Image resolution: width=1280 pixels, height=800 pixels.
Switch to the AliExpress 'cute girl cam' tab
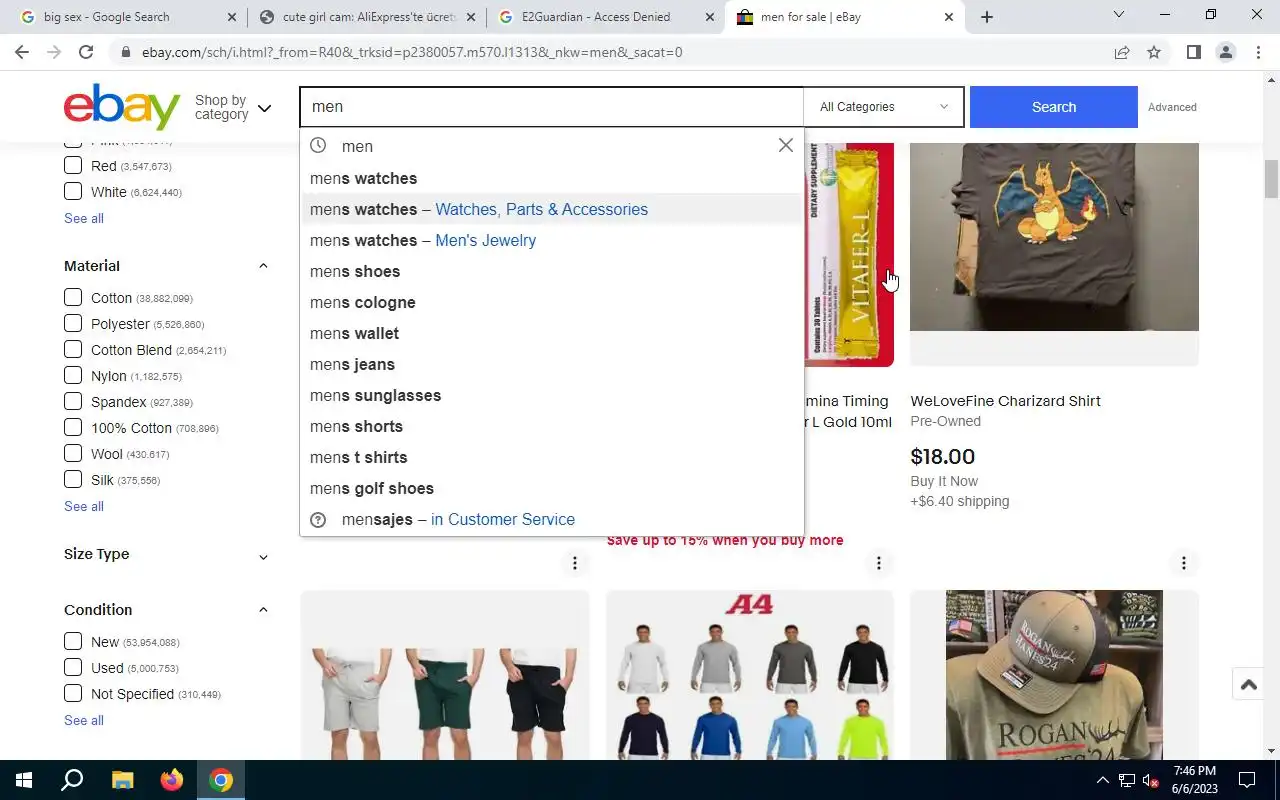pyautogui.click(x=366, y=17)
